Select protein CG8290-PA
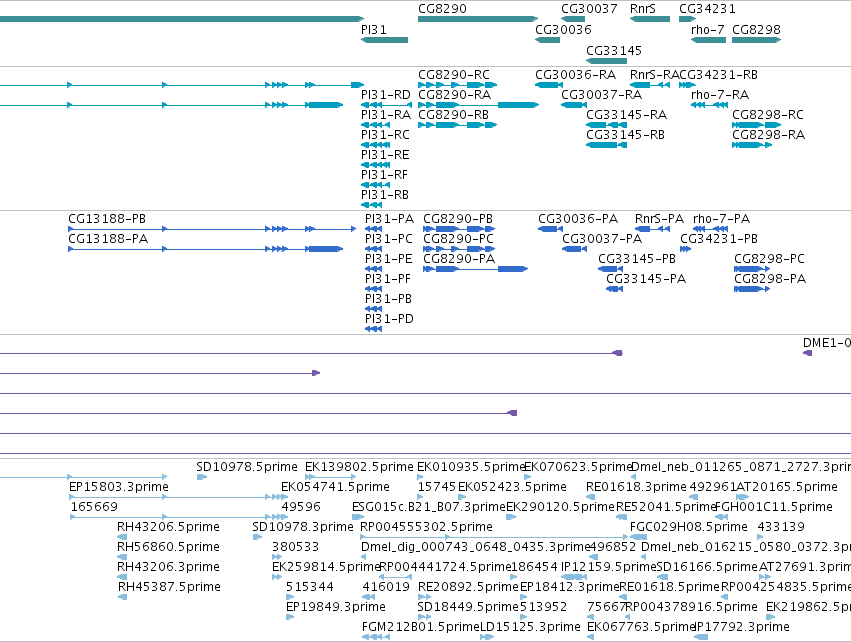851x642 pixels. tap(475, 269)
